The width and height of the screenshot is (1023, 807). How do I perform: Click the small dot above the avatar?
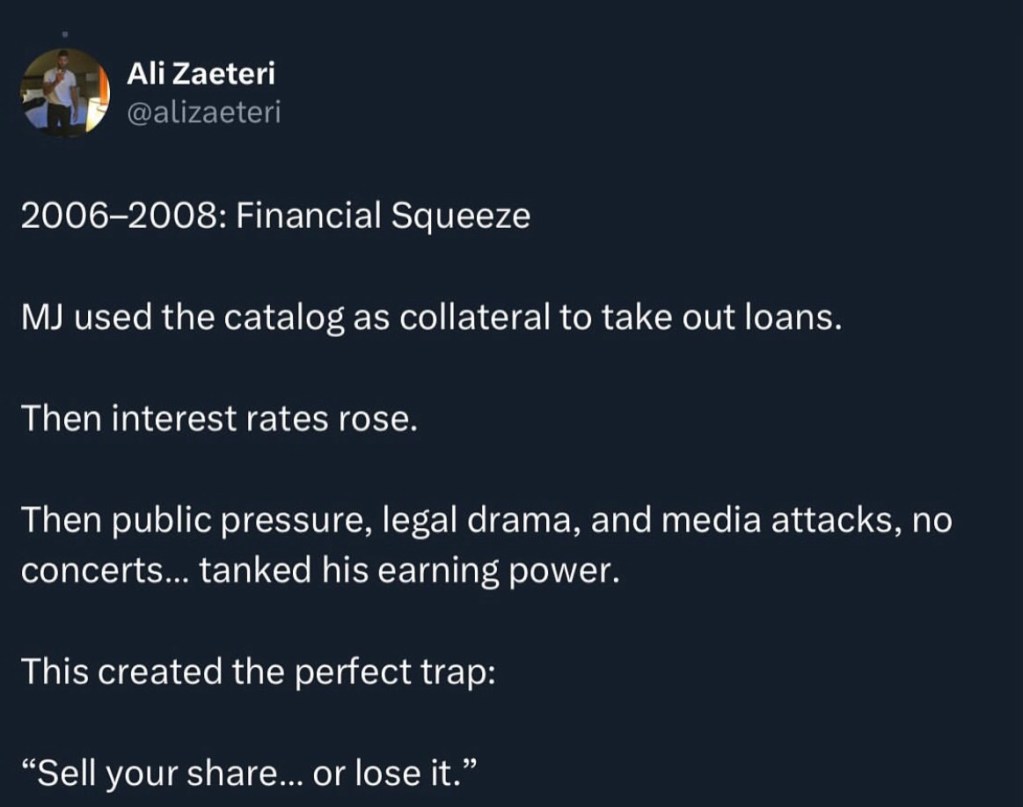(x=64, y=34)
